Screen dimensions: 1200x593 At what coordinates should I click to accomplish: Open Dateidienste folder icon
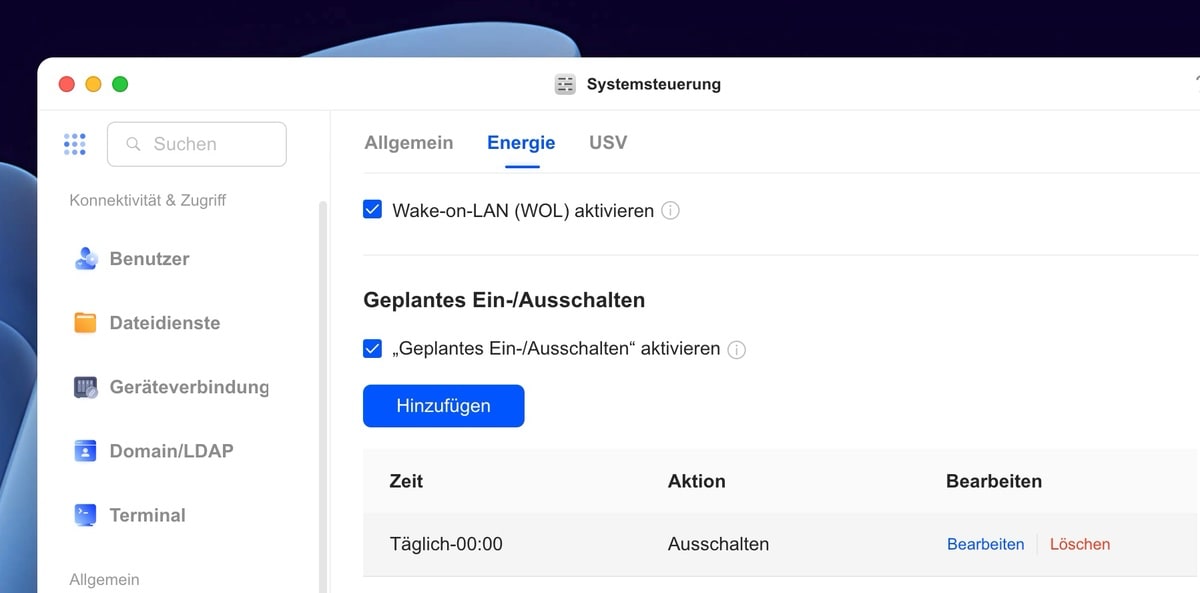(86, 323)
